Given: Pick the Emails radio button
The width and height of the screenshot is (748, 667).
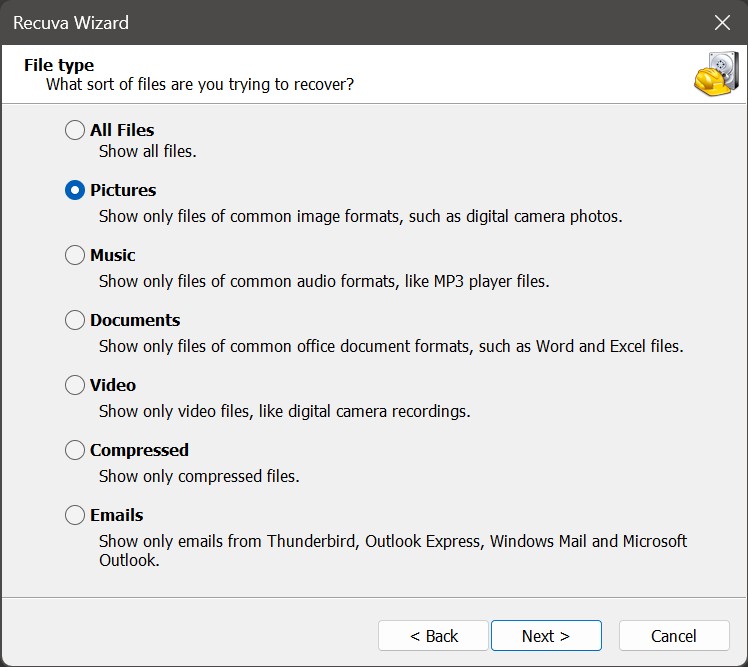Looking at the screenshot, I should click(x=75, y=515).
